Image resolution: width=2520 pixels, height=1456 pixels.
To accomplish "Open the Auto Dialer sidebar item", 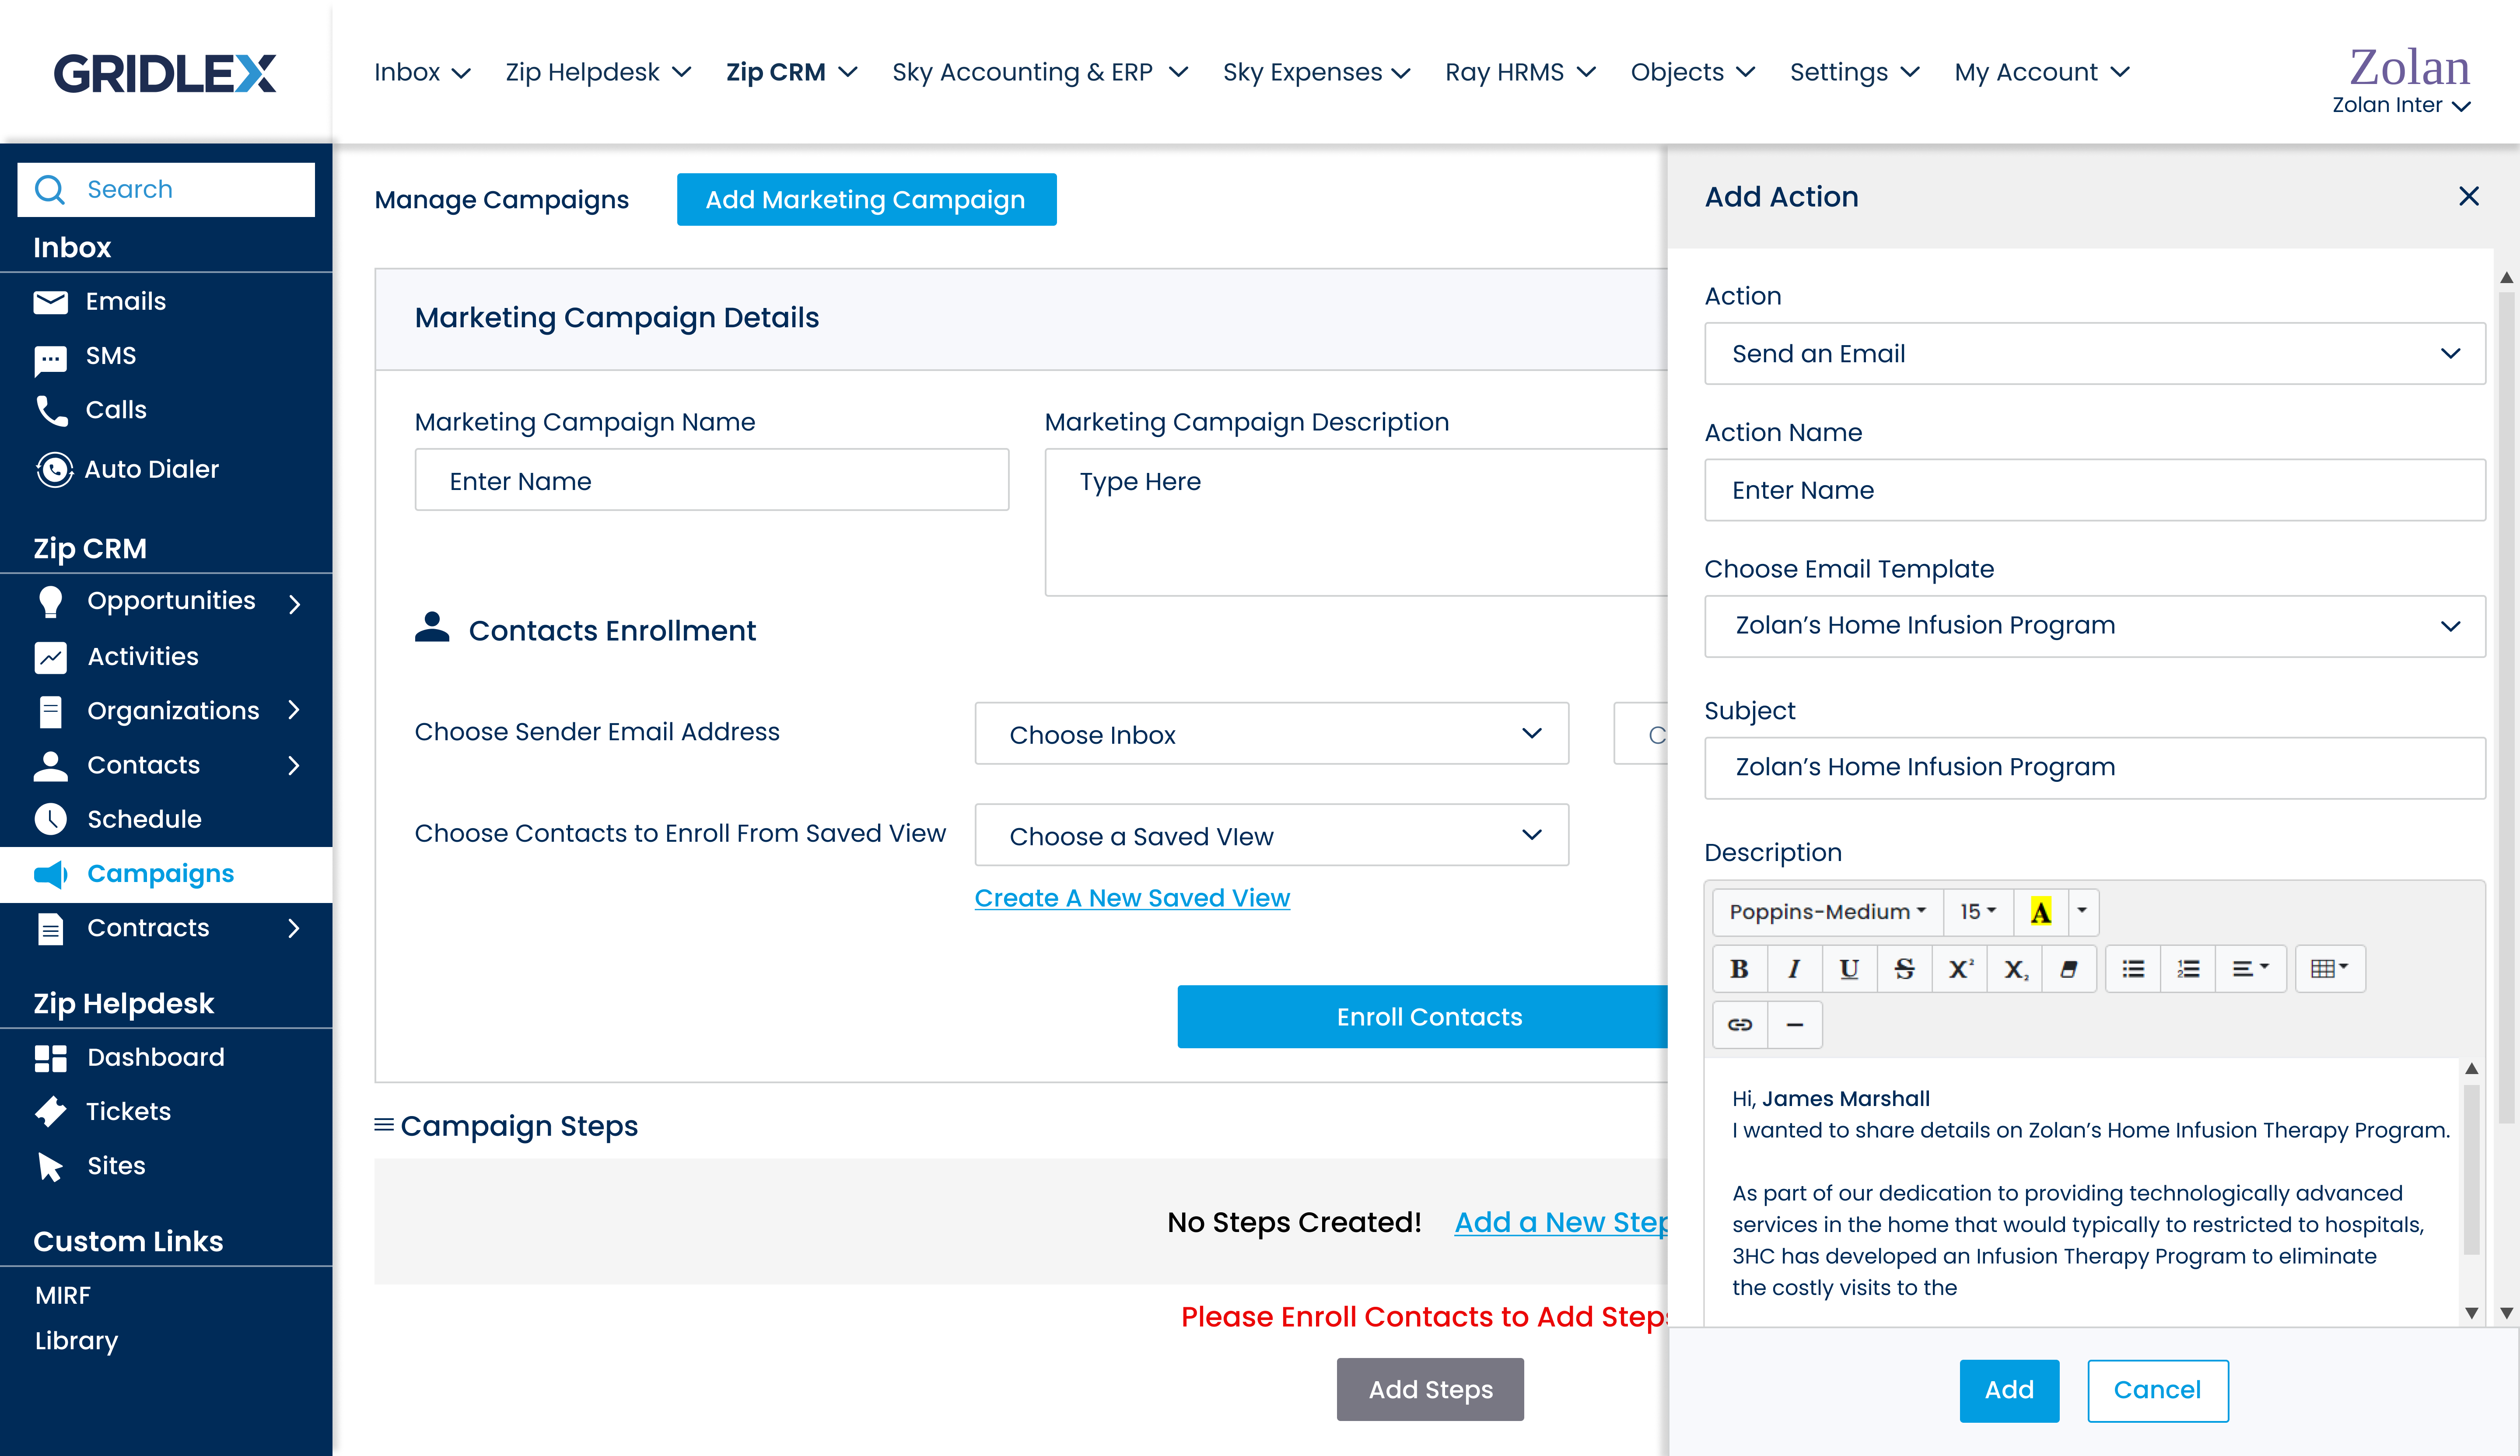I will (152, 469).
